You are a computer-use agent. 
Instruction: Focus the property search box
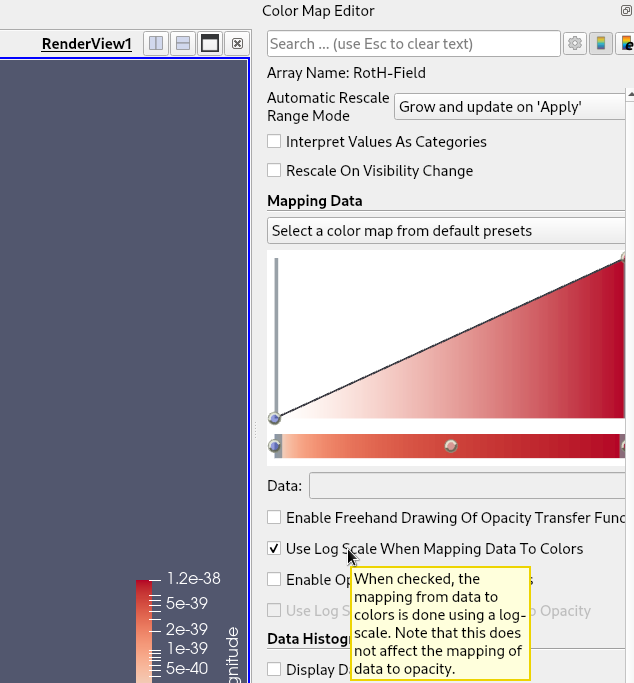(x=413, y=44)
